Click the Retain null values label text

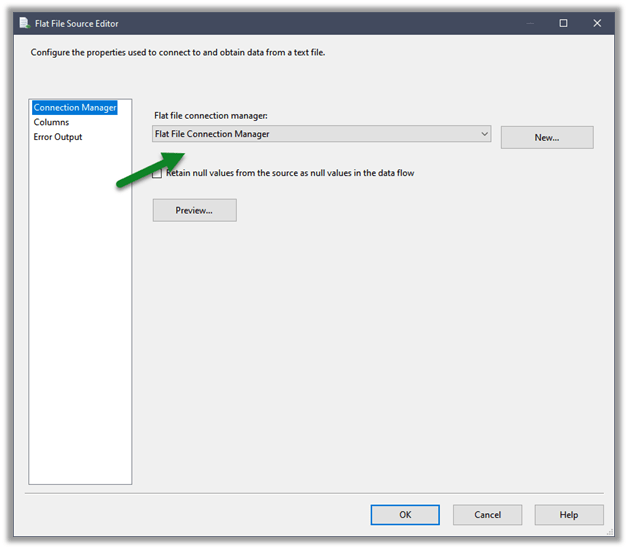click(290, 173)
